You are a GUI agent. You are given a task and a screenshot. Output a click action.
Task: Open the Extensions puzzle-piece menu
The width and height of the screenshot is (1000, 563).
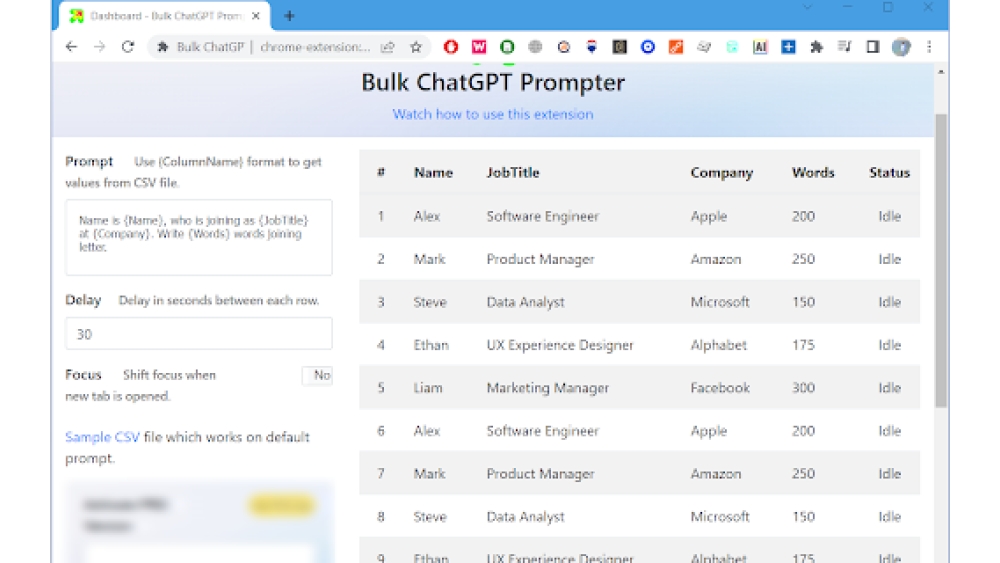816,47
